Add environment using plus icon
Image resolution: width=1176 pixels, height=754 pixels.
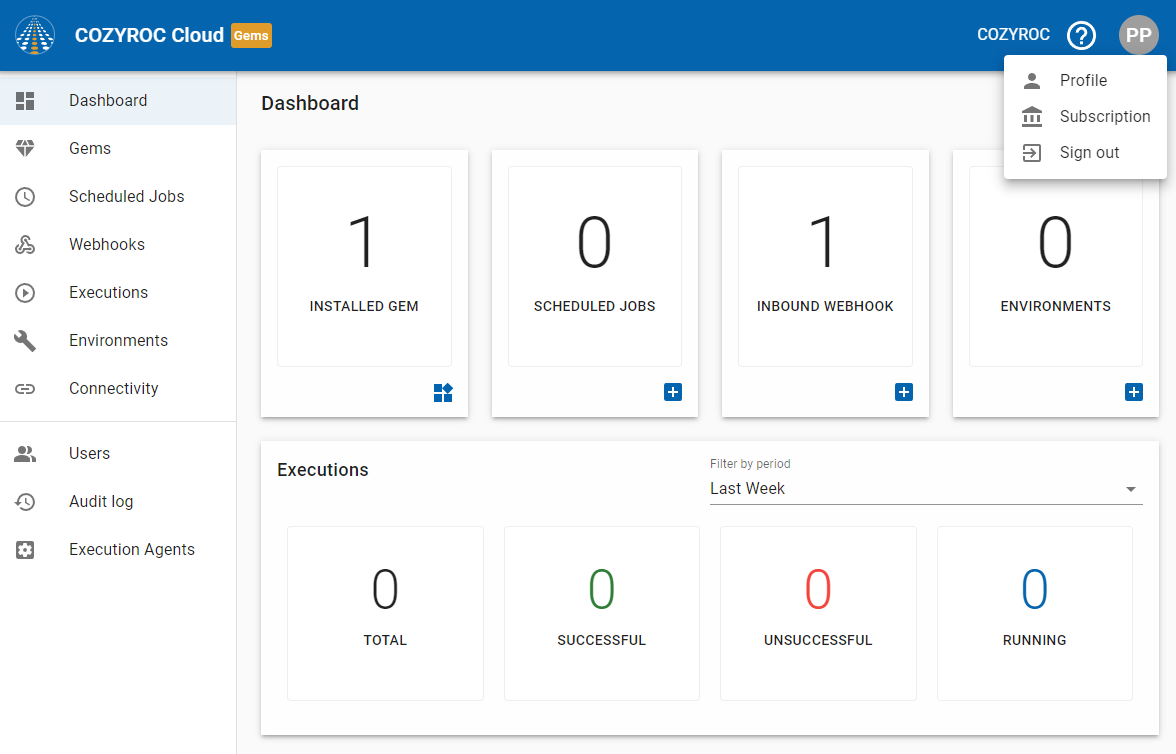[1134, 392]
